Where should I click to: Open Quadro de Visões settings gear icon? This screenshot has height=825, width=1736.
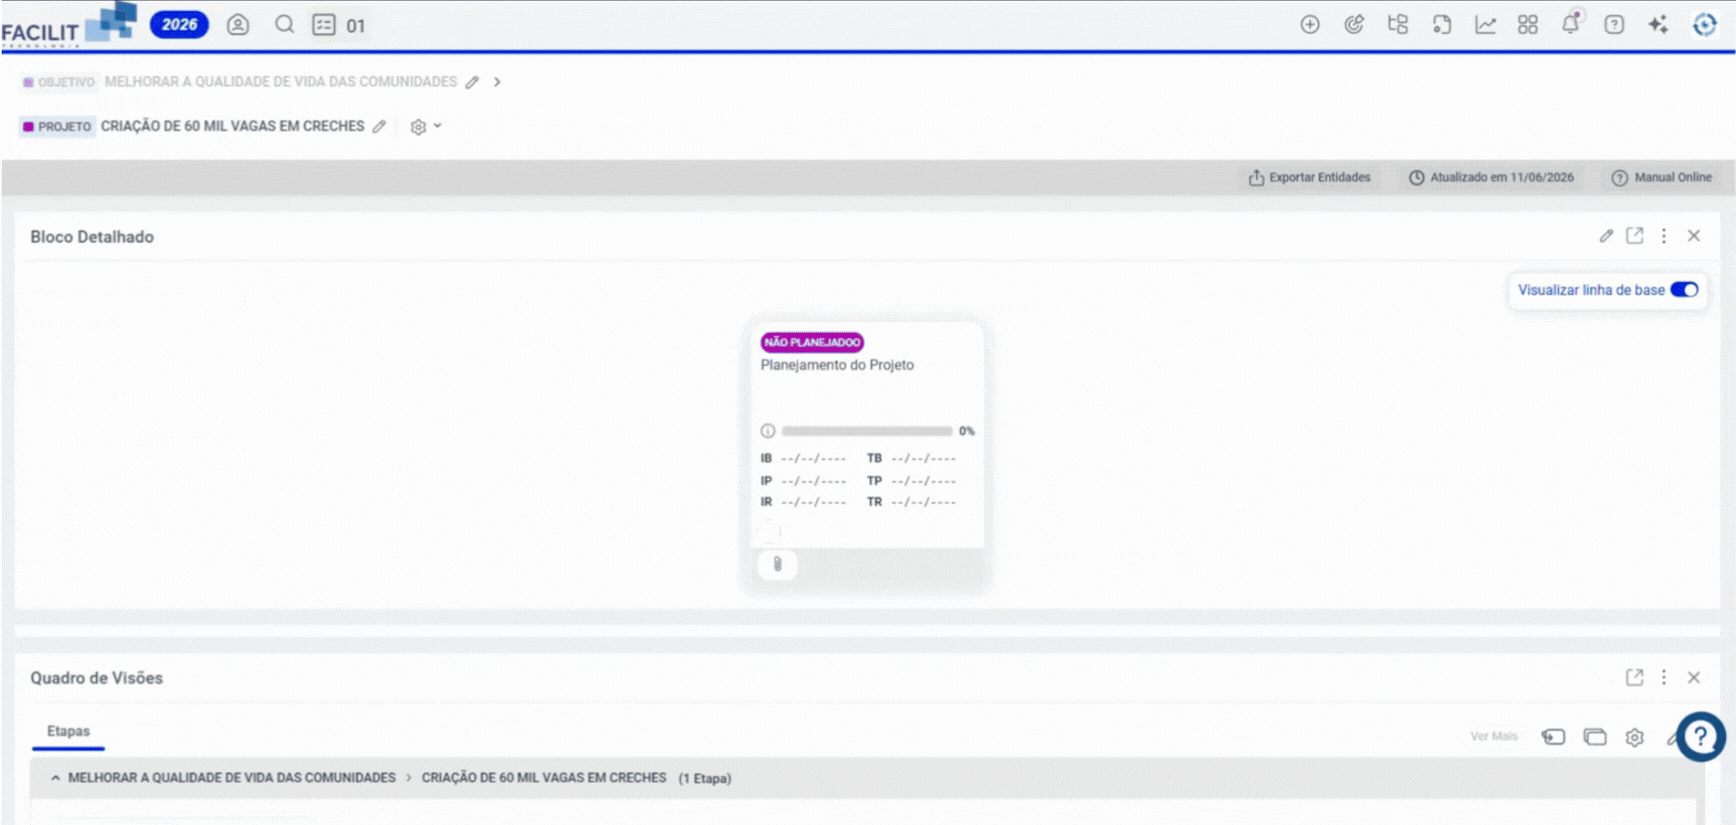1634,738
